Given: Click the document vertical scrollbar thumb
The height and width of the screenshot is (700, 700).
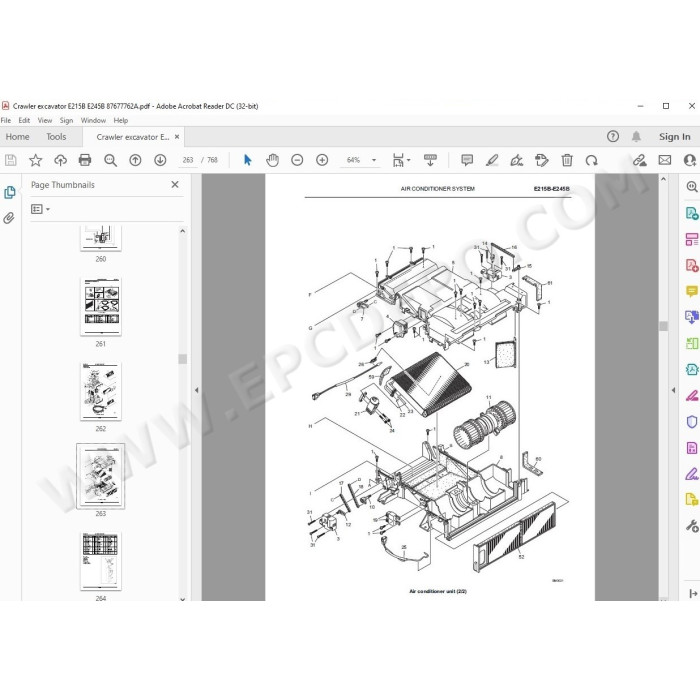Looking at the screenshot, I should (663, 326).
